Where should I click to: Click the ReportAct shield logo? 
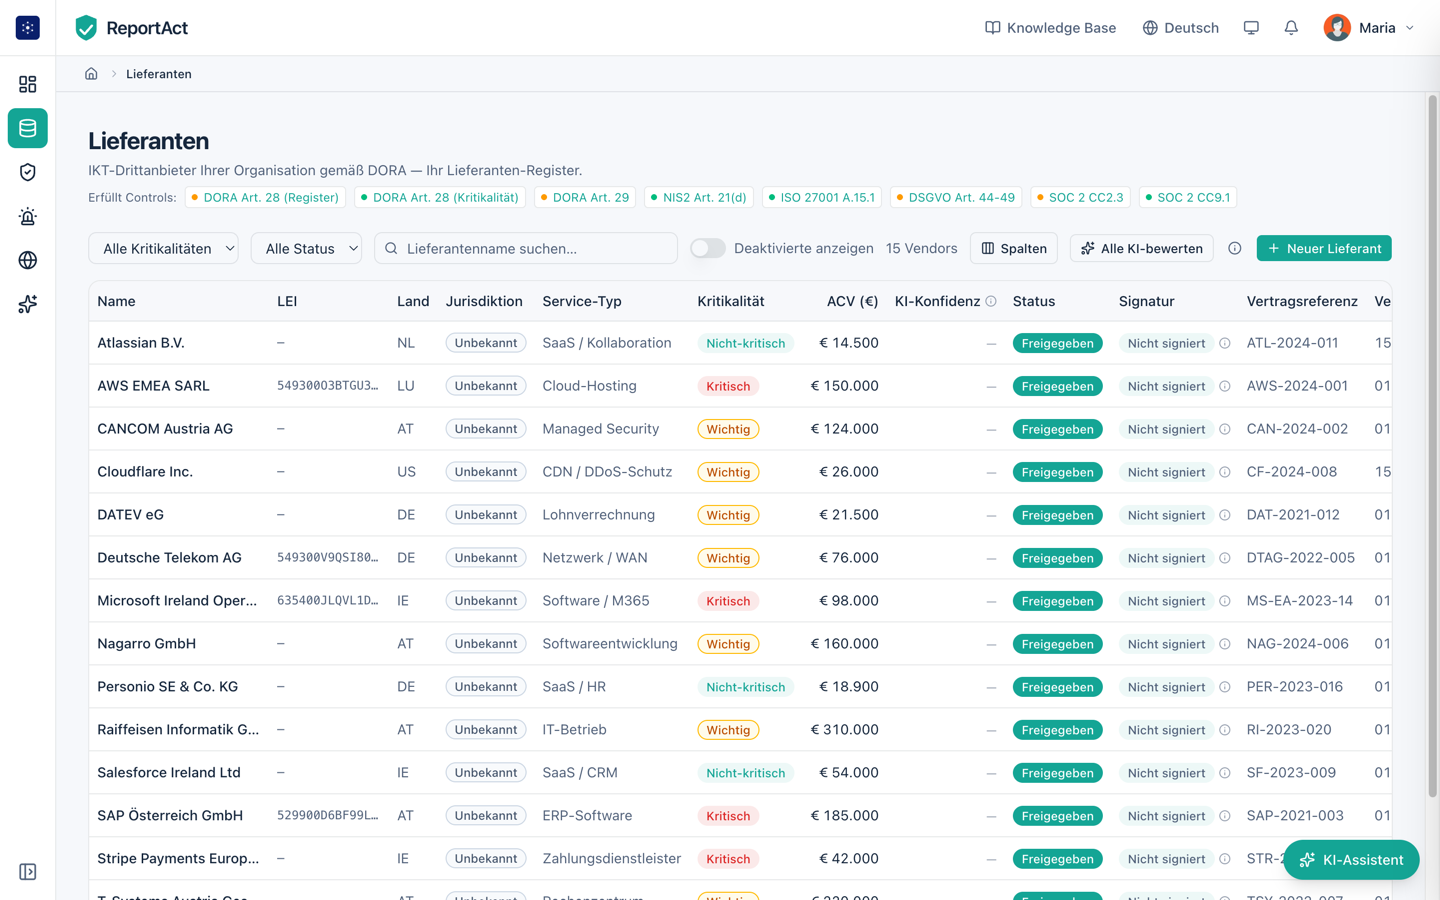point(86,28)
